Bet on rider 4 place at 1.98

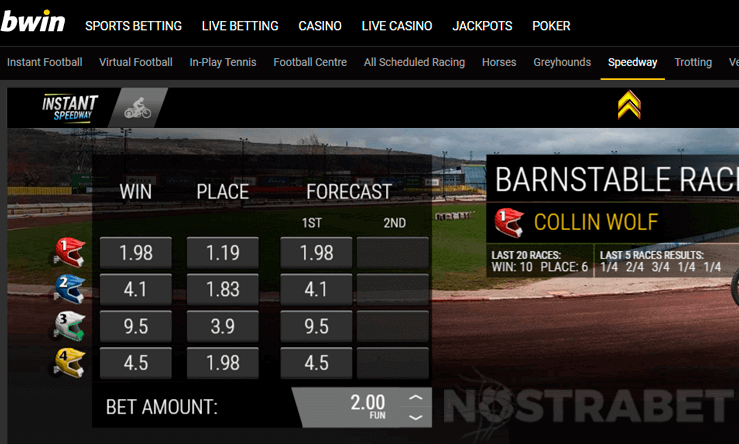click(222, 363)
